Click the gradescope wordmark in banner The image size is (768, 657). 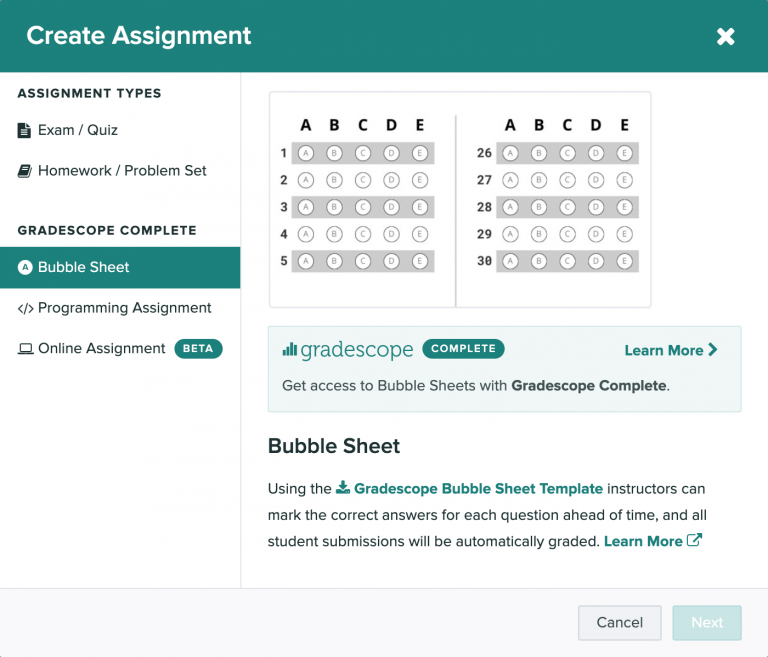coord(357,350)
